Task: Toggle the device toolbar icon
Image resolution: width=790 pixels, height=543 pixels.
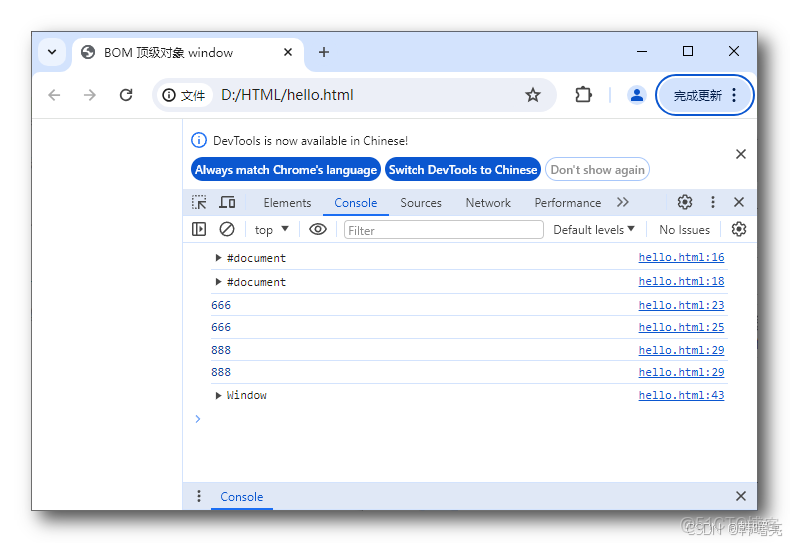Action: coord(227,202)
